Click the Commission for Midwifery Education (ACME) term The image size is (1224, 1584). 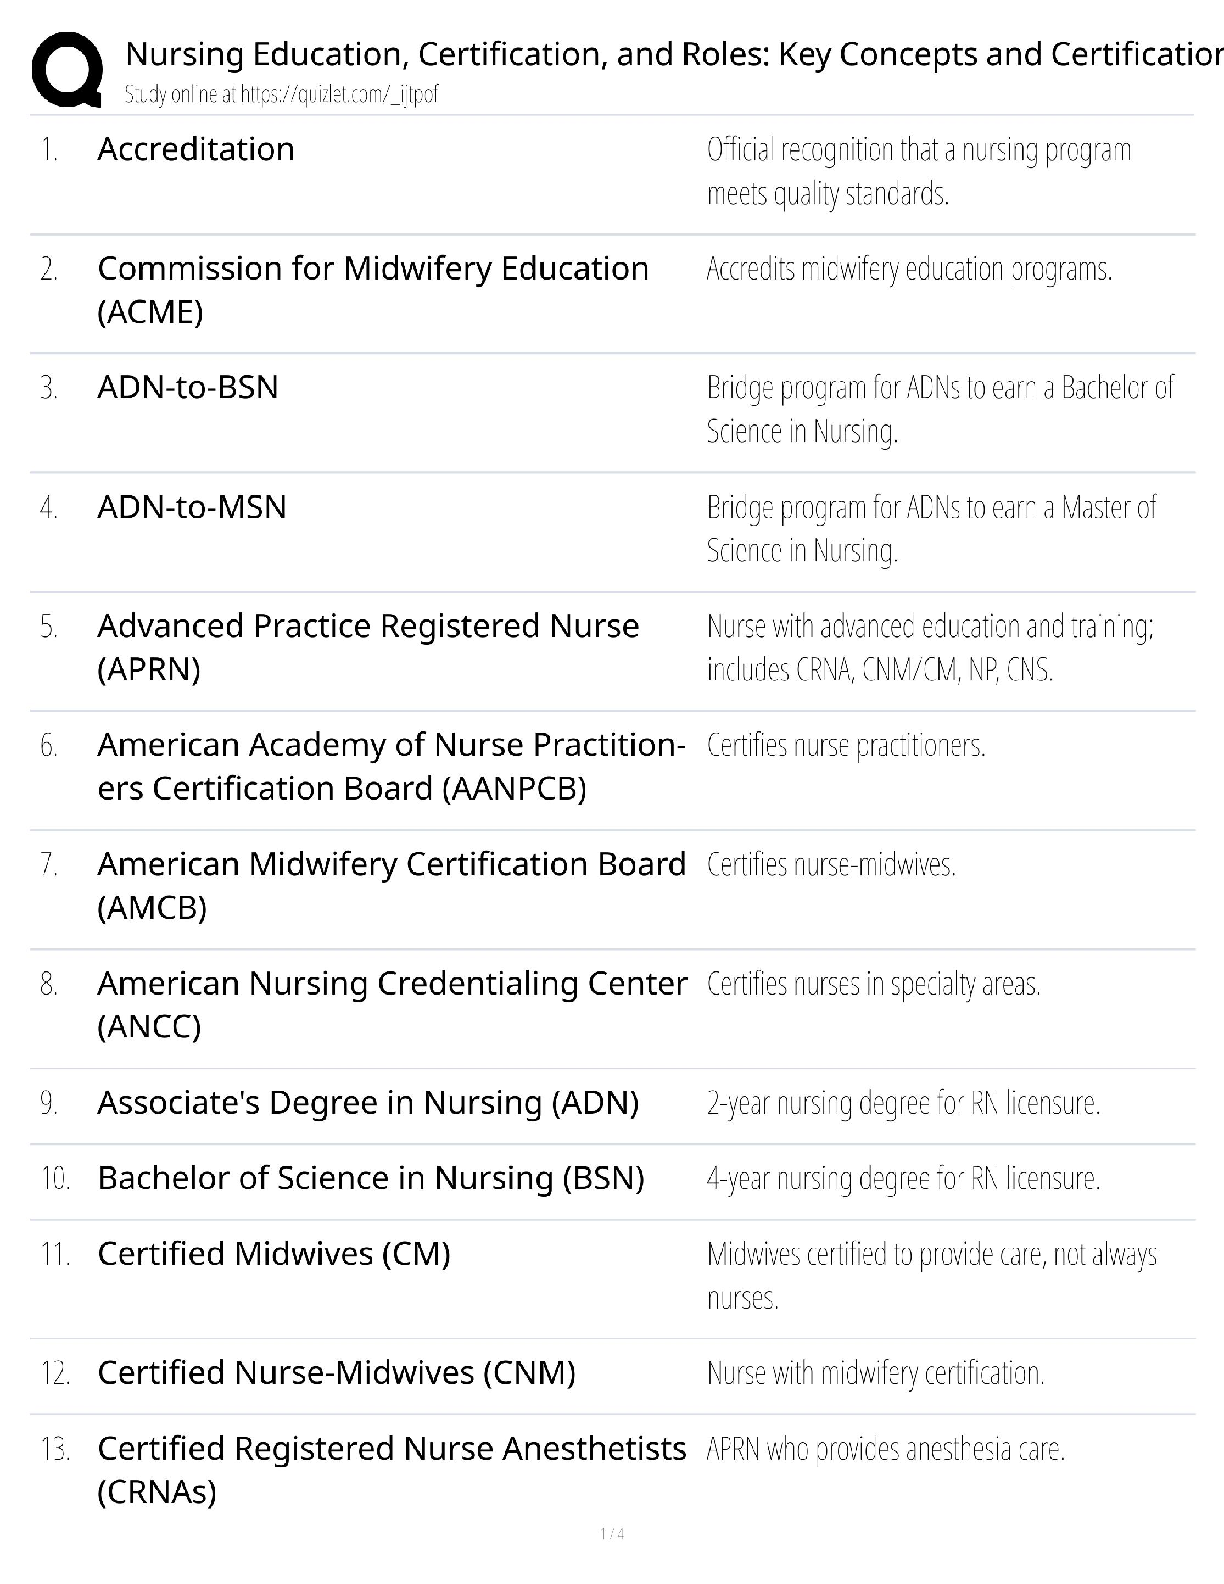(x=372, y=290)
